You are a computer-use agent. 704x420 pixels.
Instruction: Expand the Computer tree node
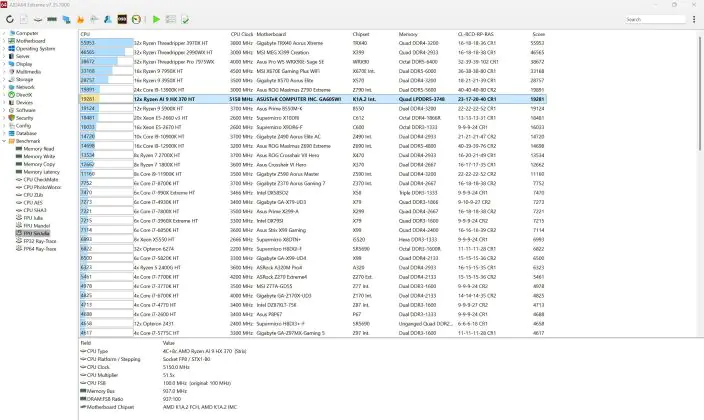[4, 33]
